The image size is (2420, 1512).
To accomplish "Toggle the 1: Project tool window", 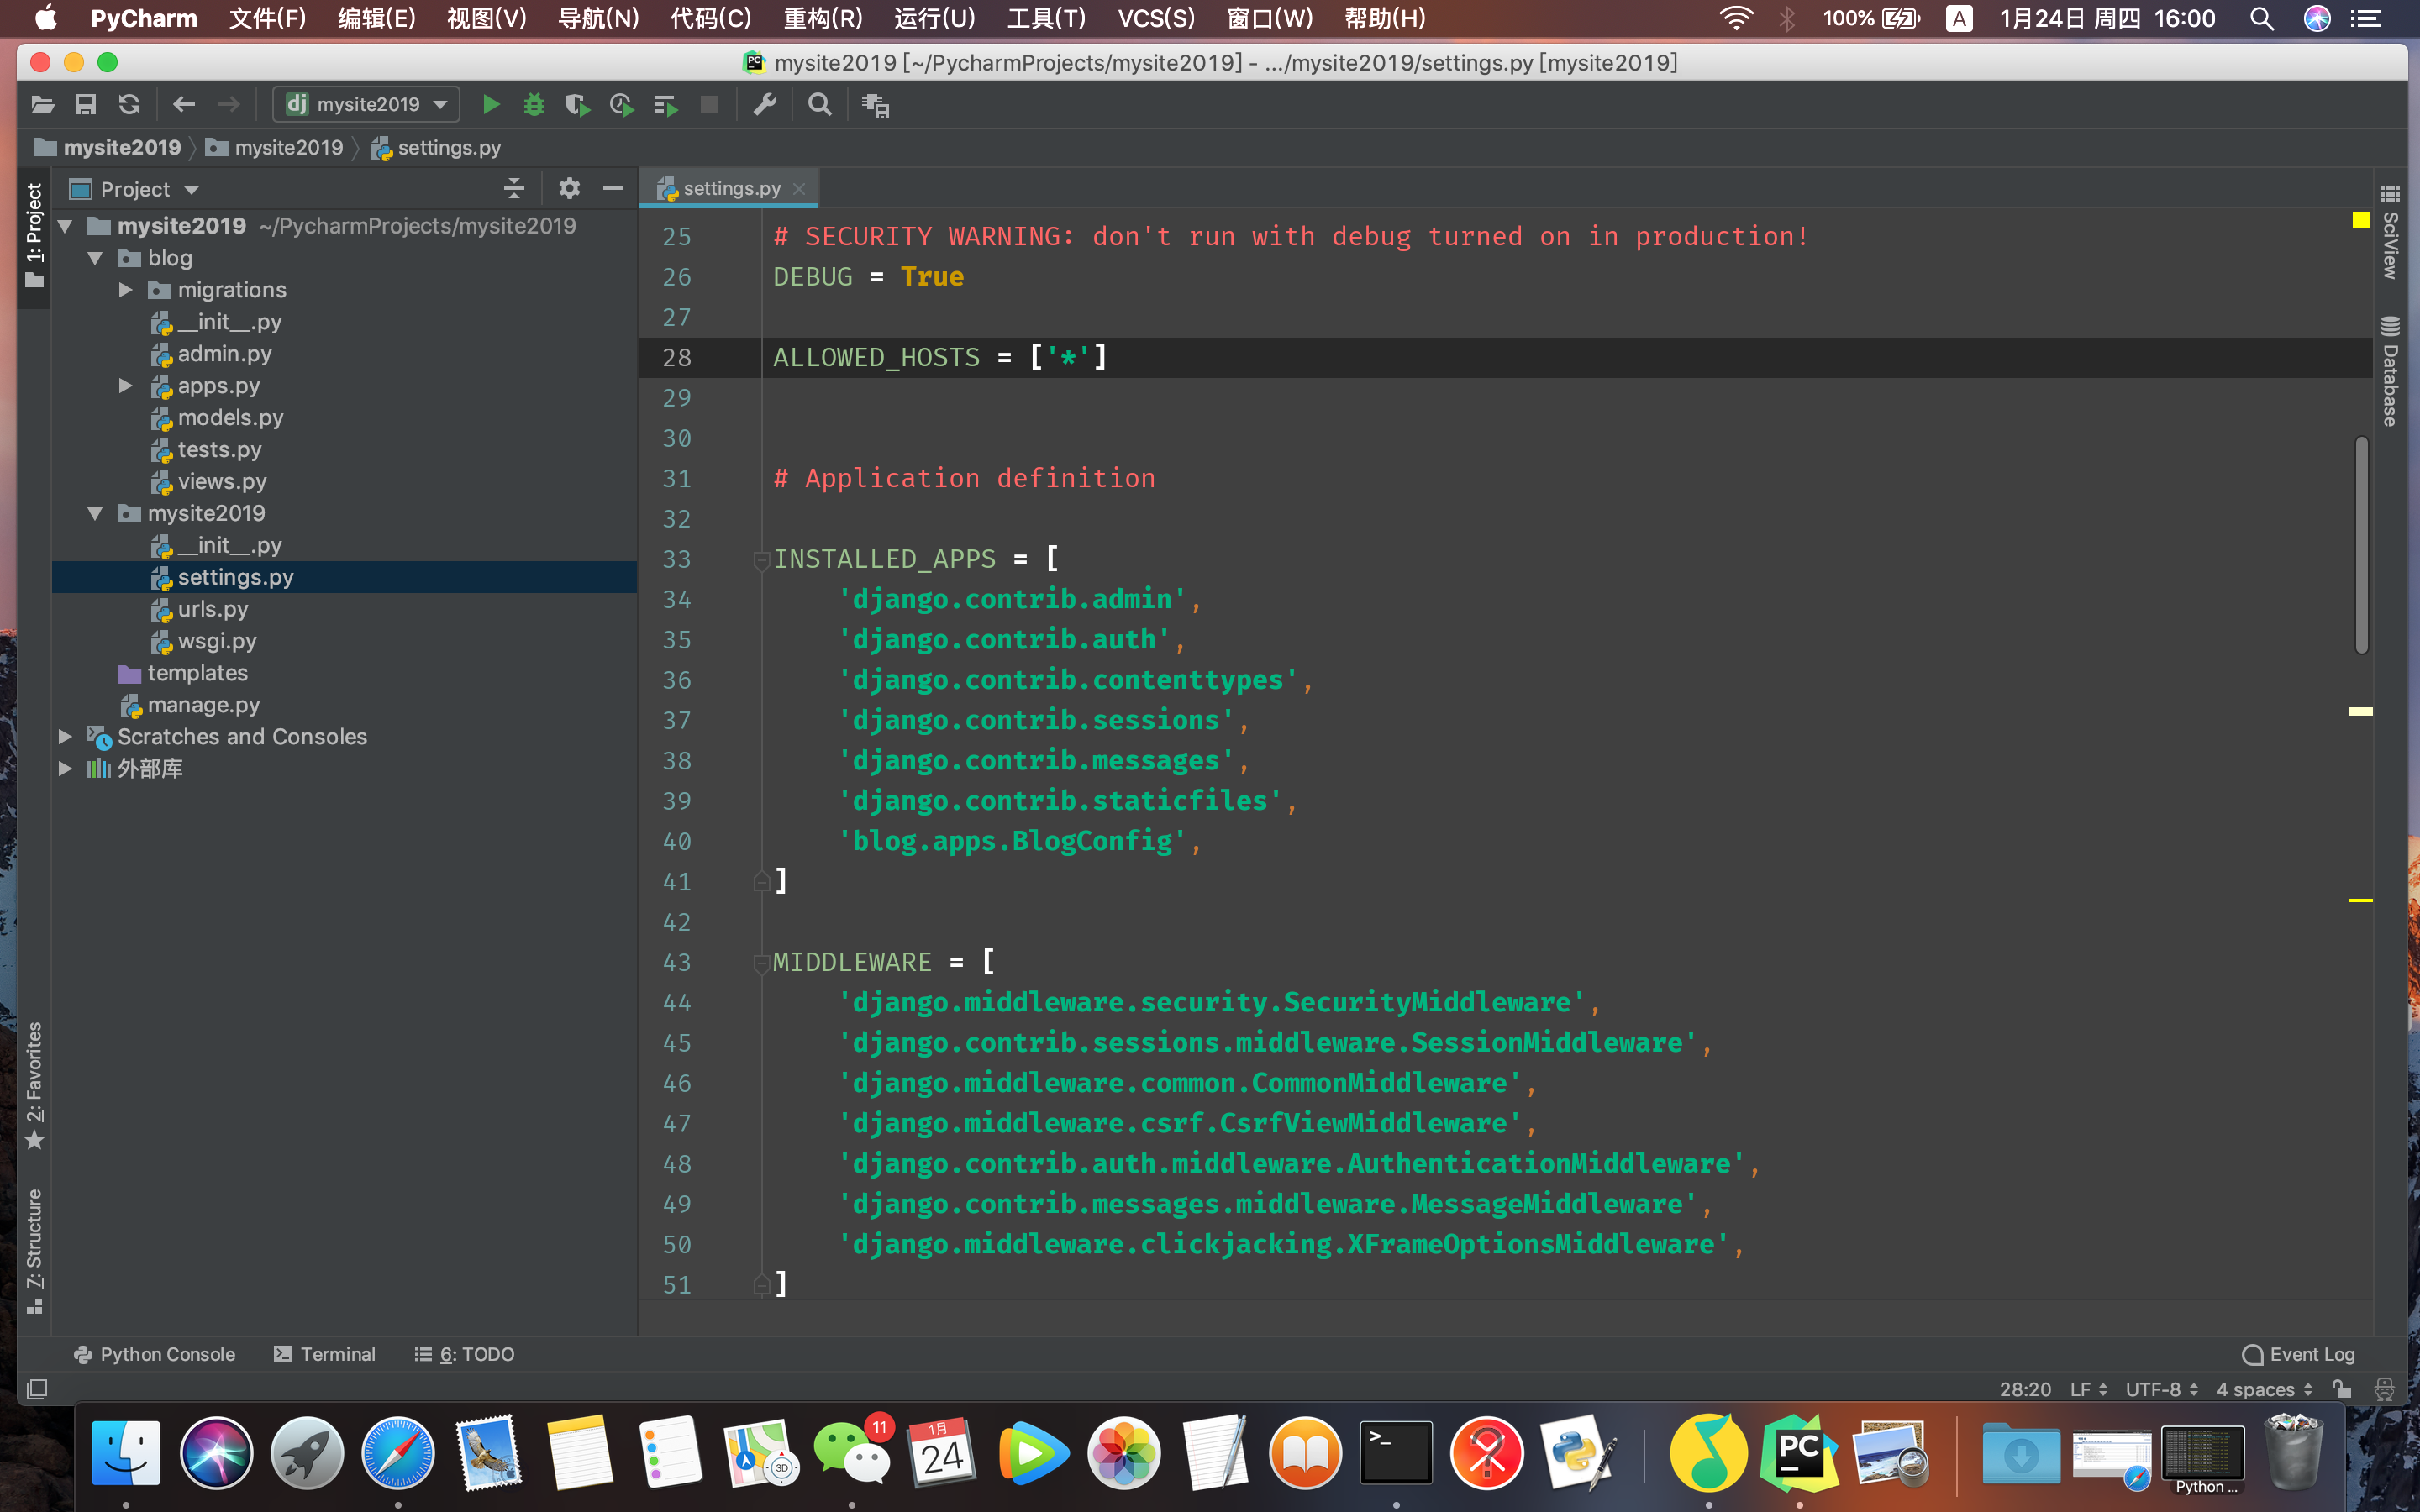I will click(34, 235).
